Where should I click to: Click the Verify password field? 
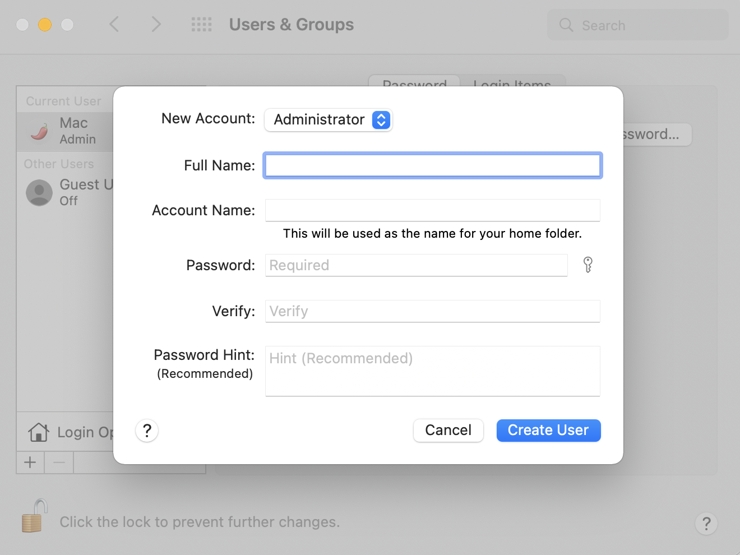tap(432, 311)
